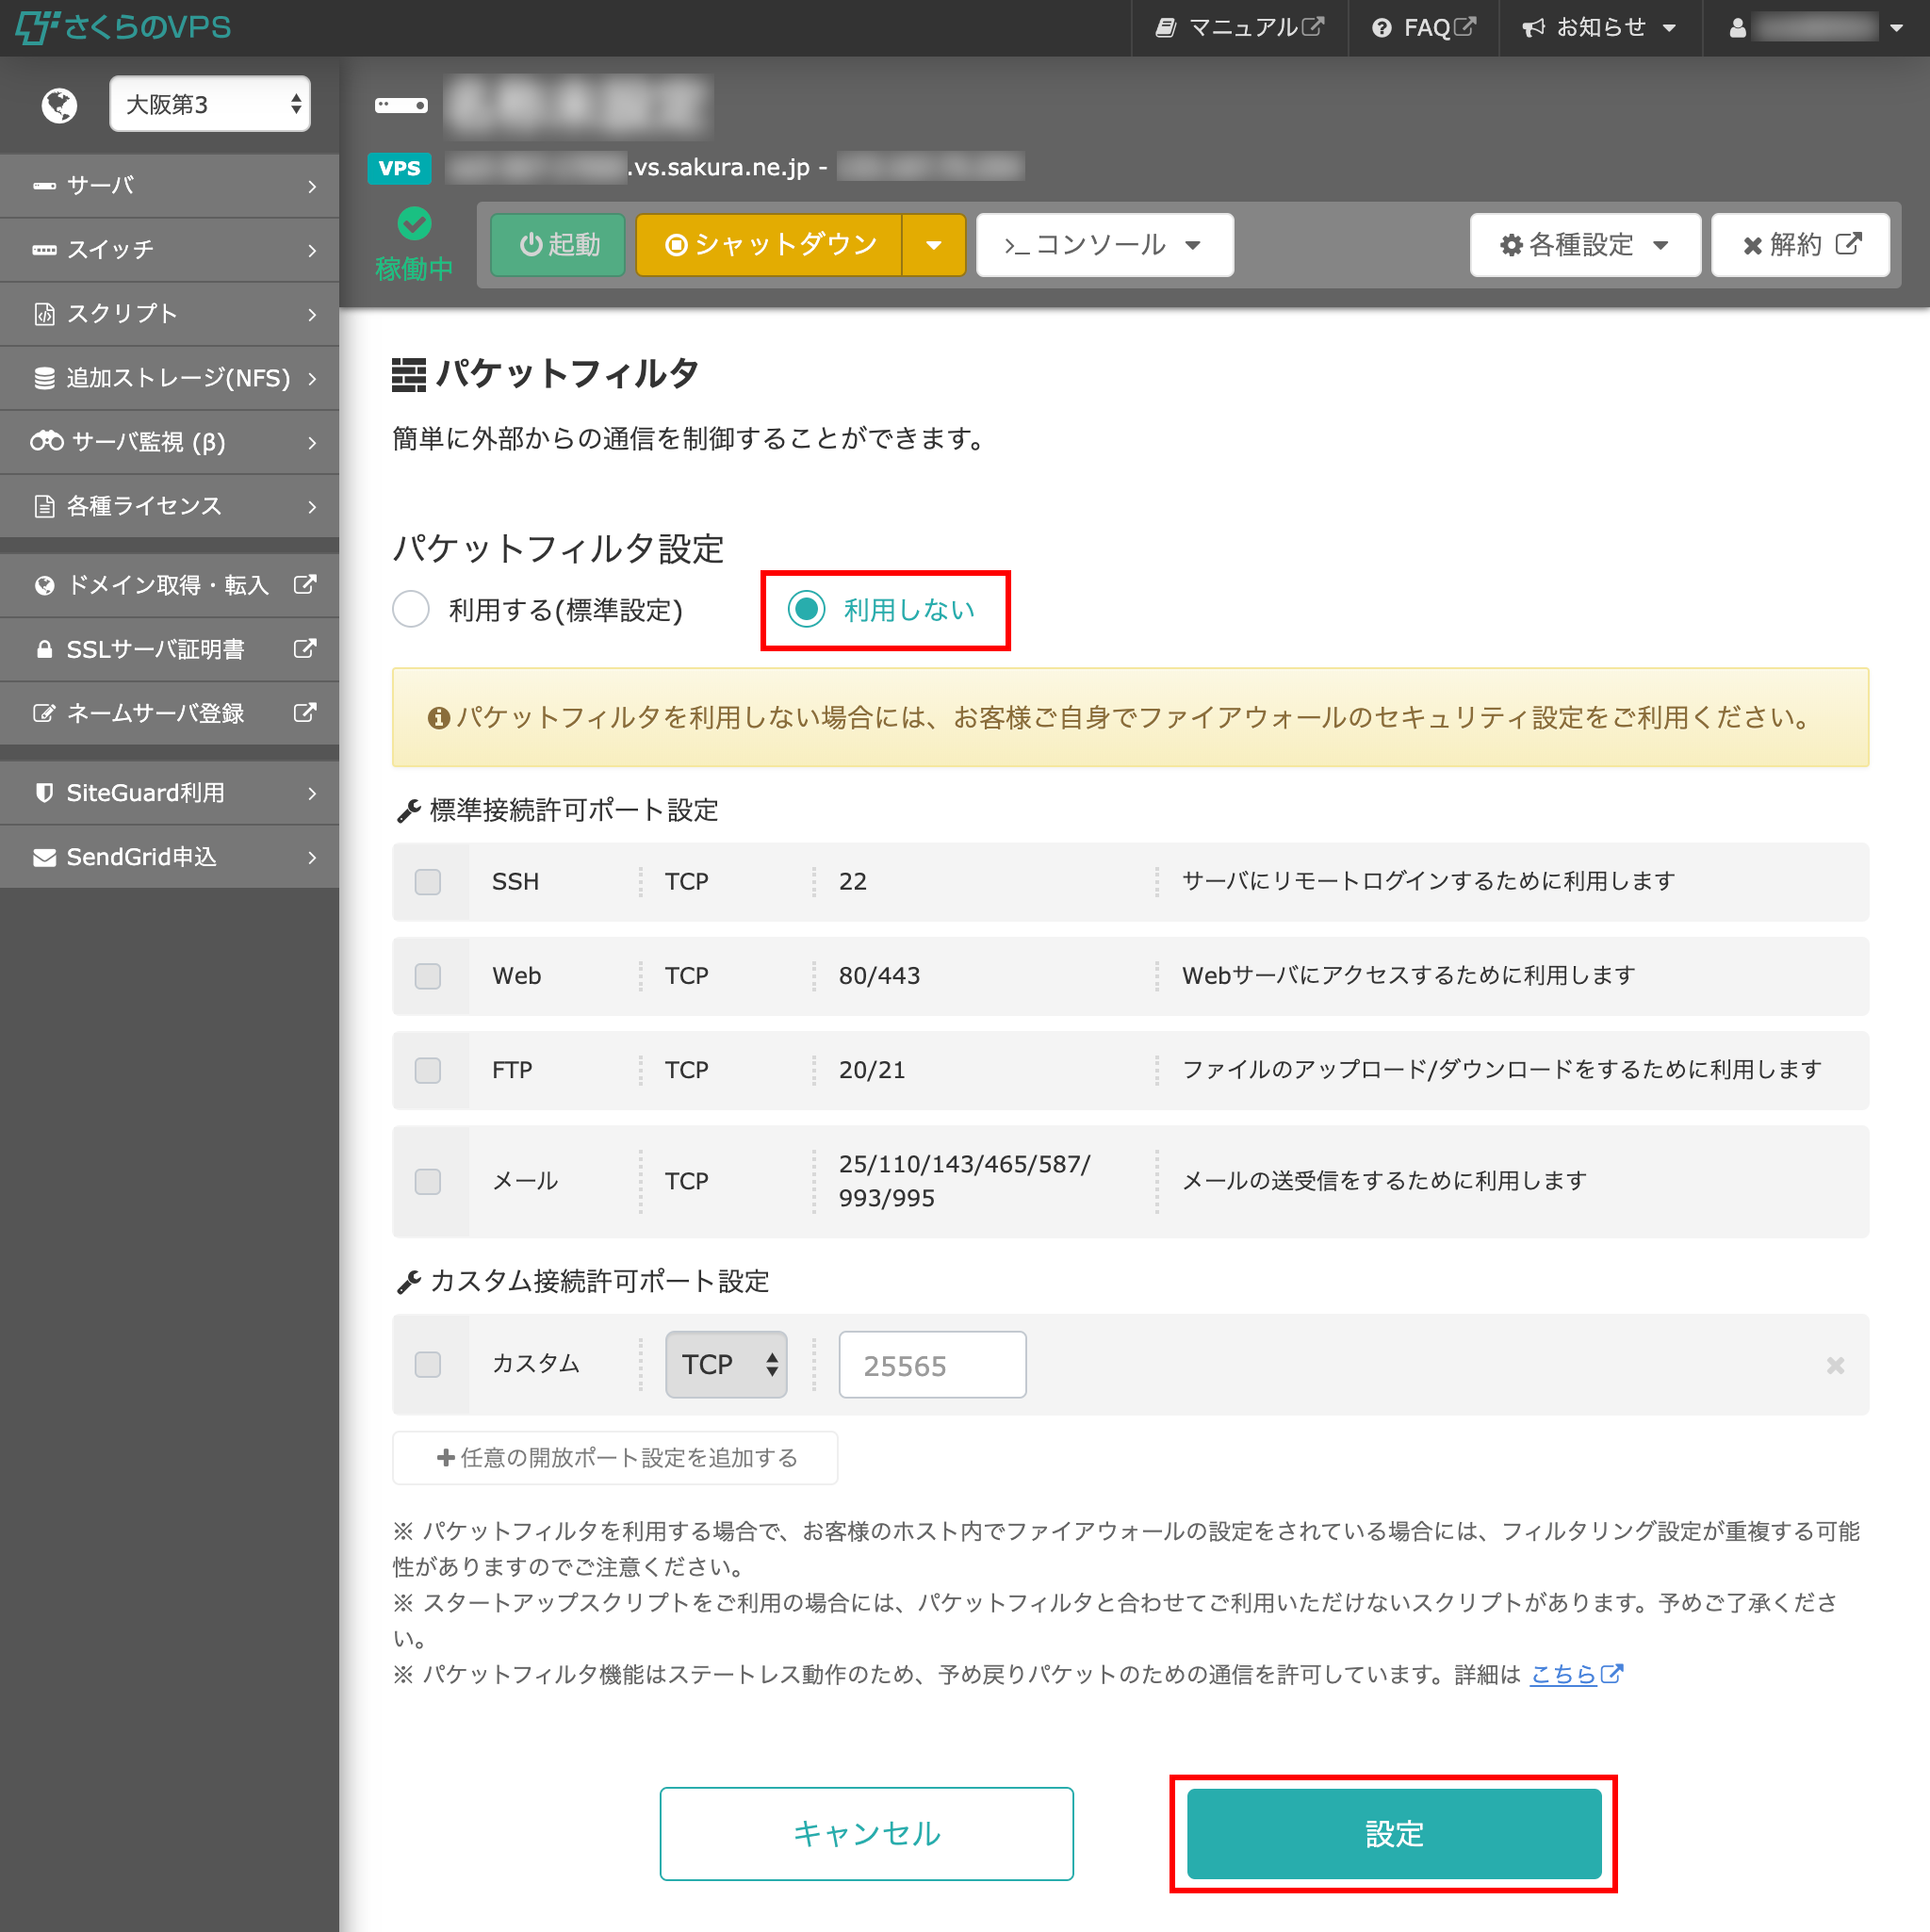Check the Web 80/443 checkbox
Image resolution: width=1930 pixels, height=1932 pixels.
(x=428, y=975)
